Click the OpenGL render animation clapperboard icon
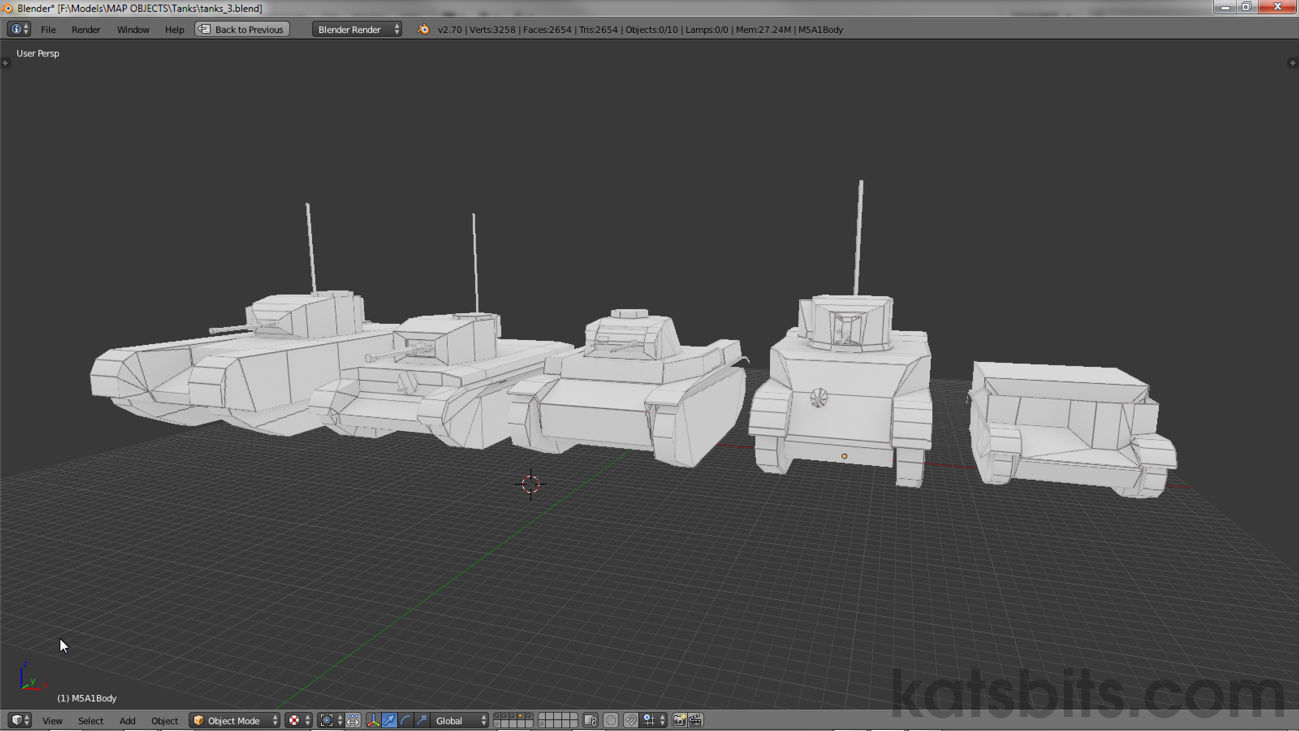 [x=695, y=720]
